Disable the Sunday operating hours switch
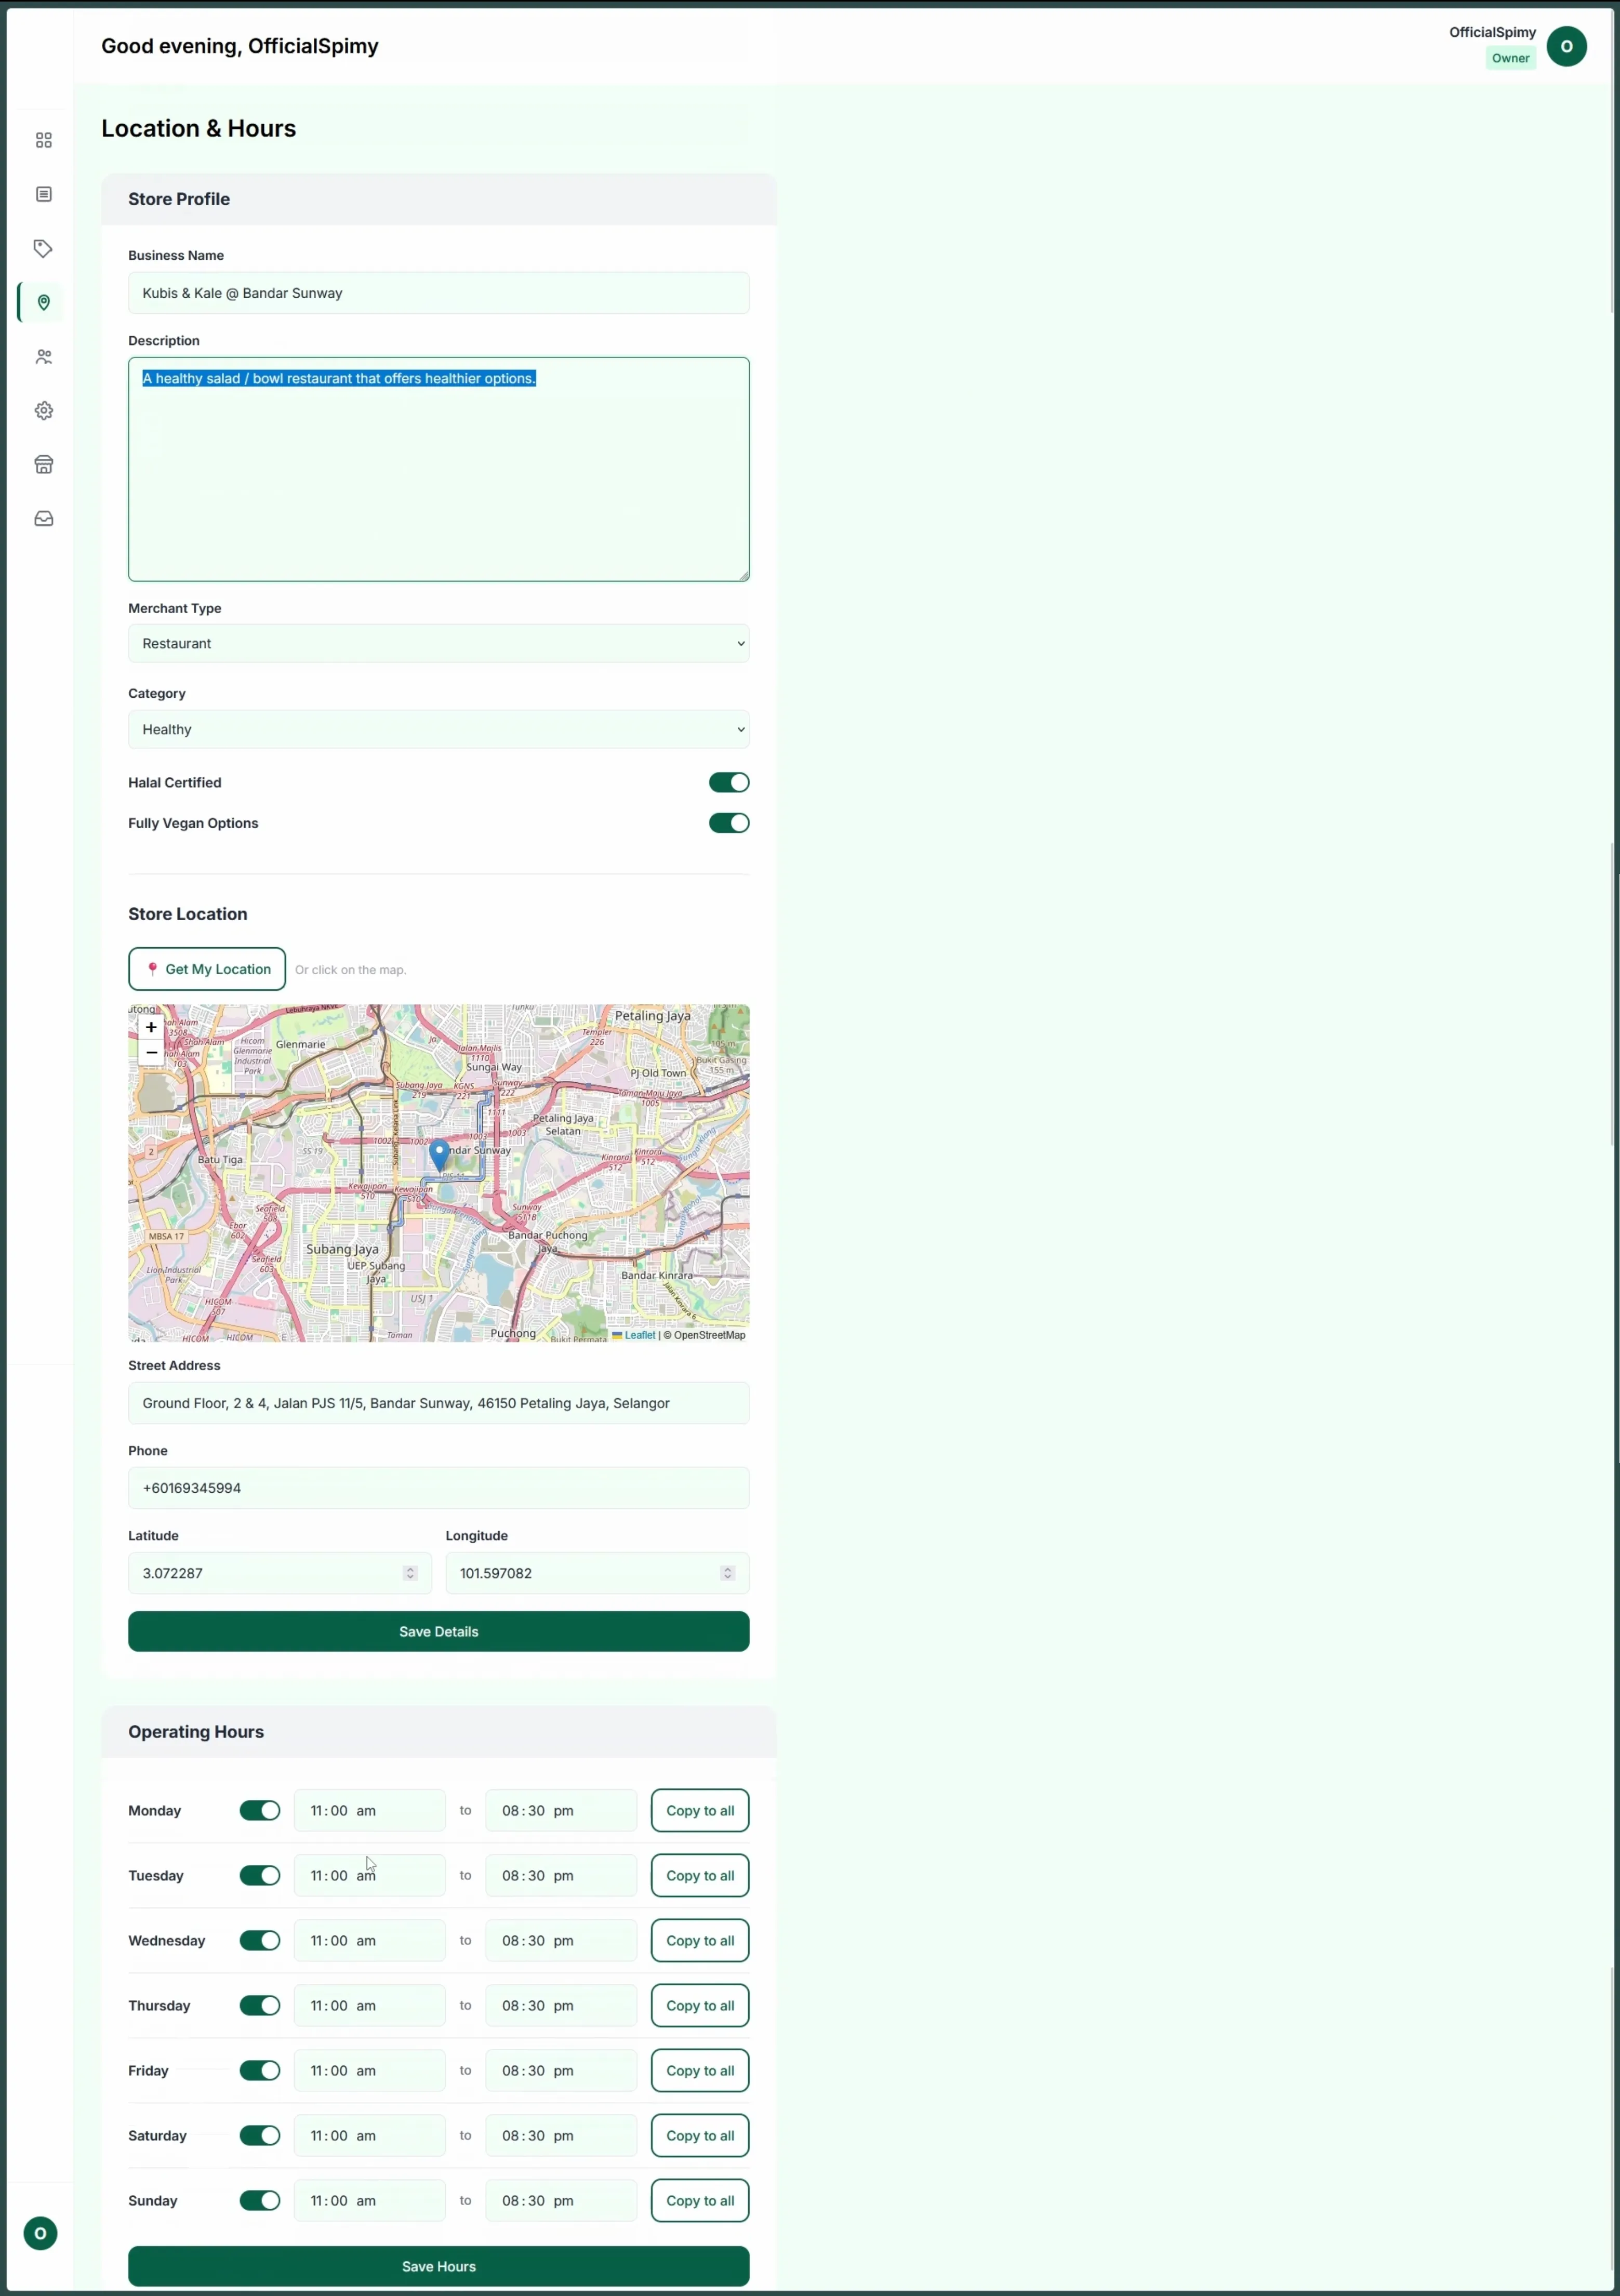Image resolution: width=1620 pixels, height=2296 pixels. pos(260,2200)
